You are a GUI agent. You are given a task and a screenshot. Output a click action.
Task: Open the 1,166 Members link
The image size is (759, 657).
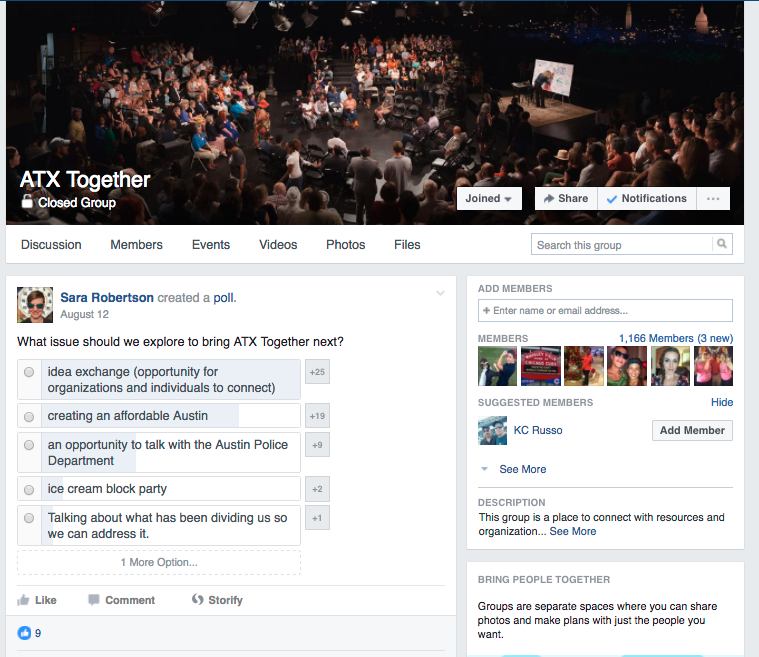(676, 338)
